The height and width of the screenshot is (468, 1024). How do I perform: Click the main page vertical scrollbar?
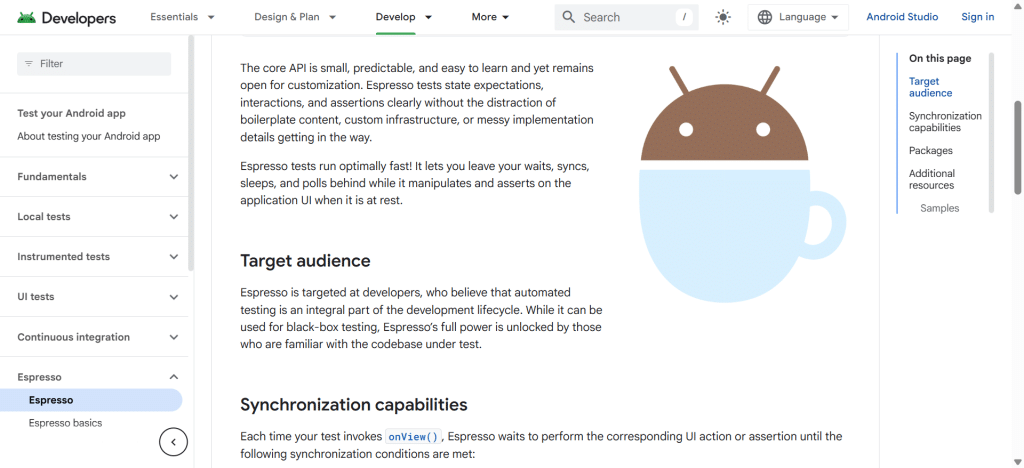1018,147
